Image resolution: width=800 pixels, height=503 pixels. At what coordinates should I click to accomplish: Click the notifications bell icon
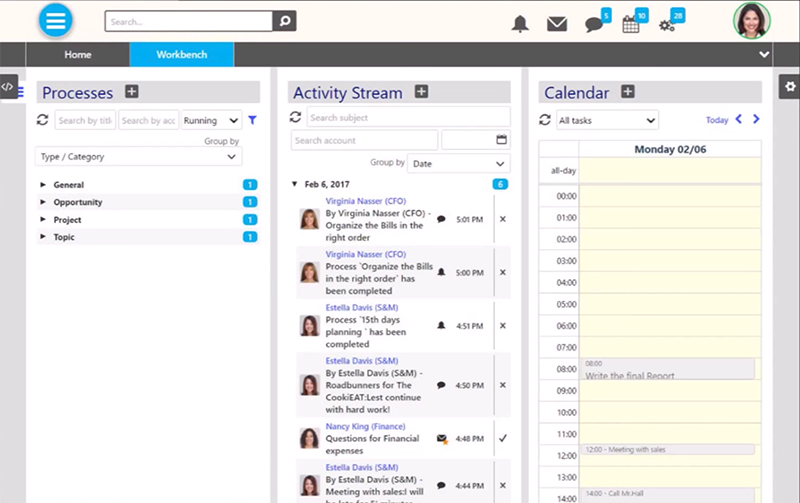(x=520, y=24)
